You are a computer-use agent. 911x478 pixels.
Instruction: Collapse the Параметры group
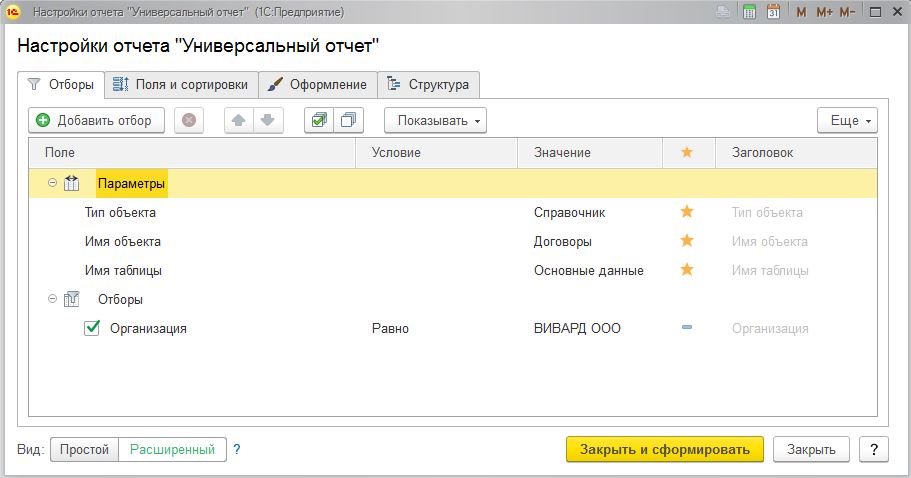[x=52, y=183]
